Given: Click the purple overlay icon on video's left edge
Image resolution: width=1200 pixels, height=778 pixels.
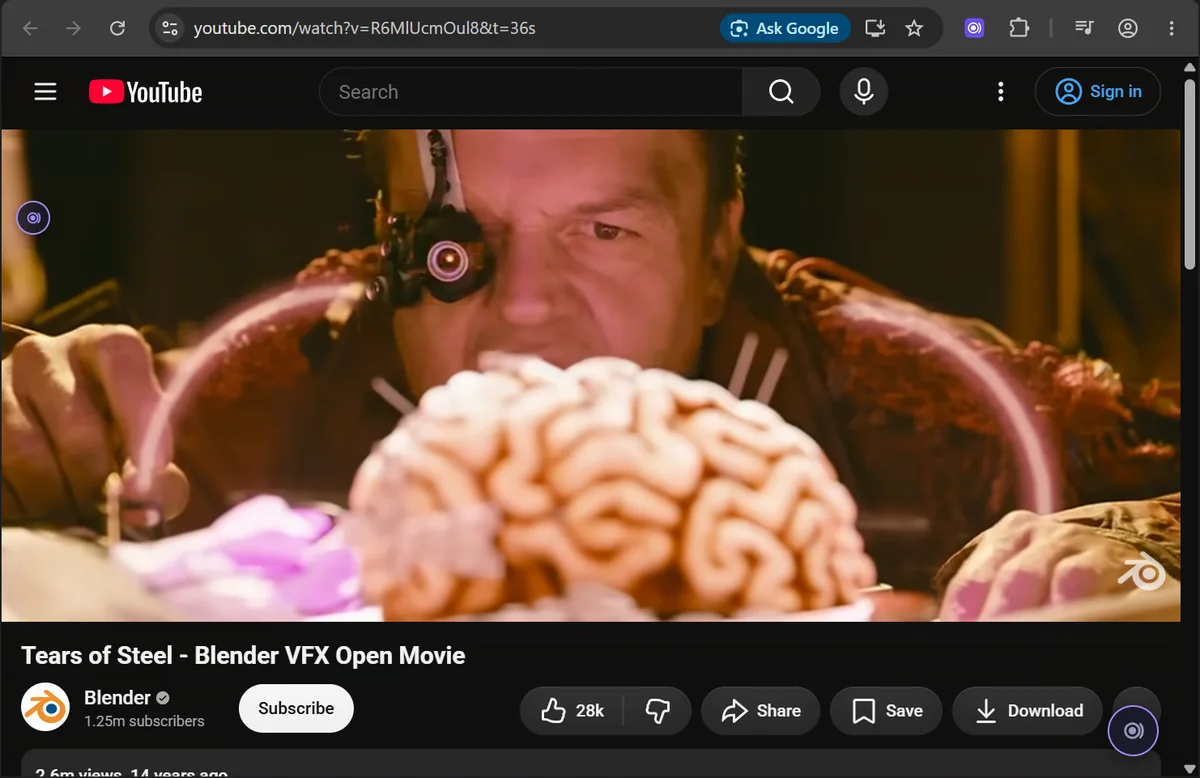Looking at the screenshot, I should [33, 217].
